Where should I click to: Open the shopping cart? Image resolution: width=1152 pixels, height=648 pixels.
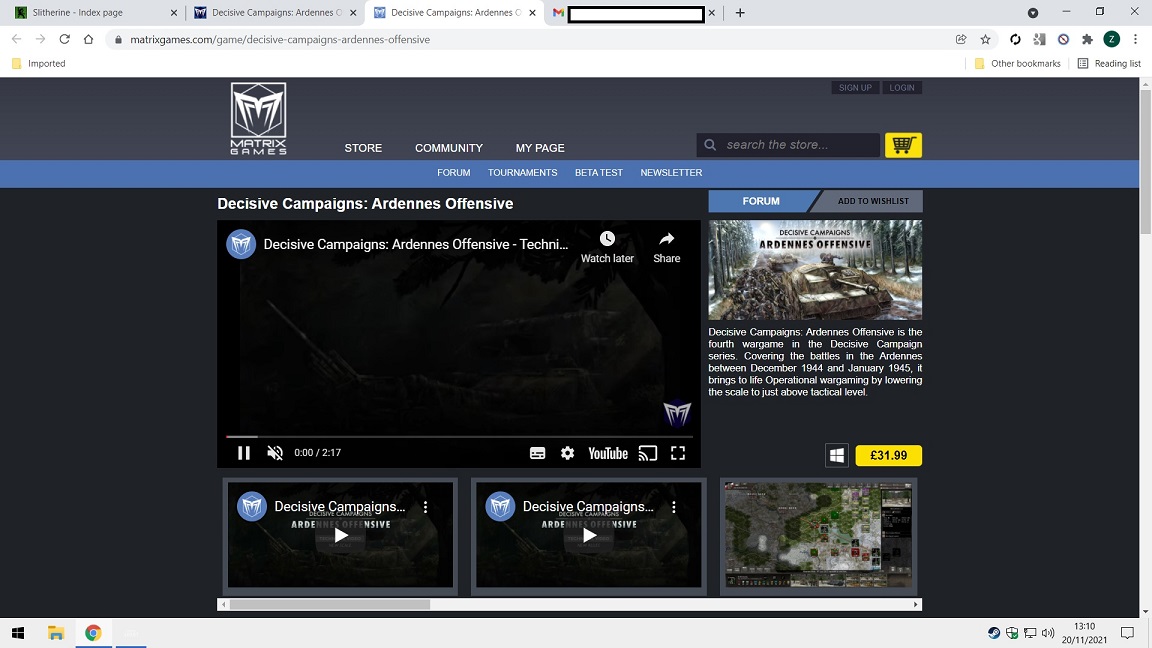(903, 145)
